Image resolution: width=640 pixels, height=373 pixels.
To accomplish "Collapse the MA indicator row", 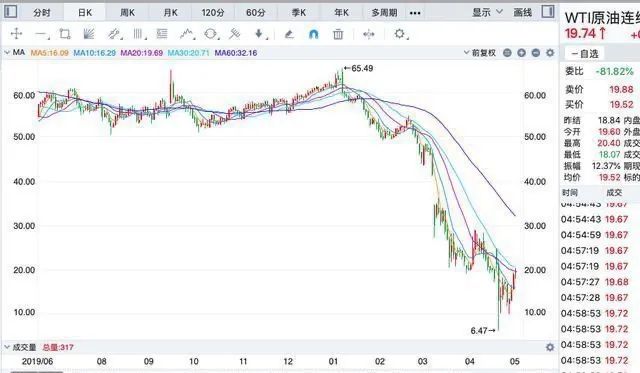I will pos(7,53).
